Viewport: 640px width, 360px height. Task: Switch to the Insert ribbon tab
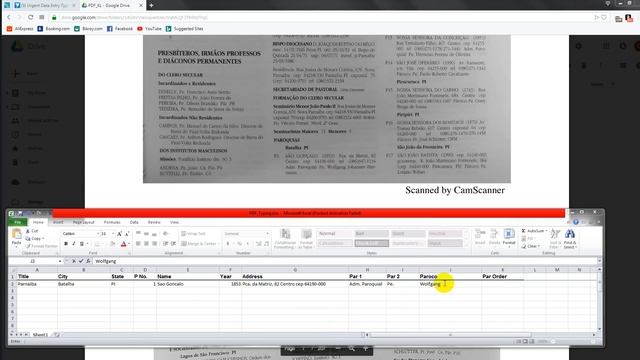pyautogui.click(x=58, y=222)
